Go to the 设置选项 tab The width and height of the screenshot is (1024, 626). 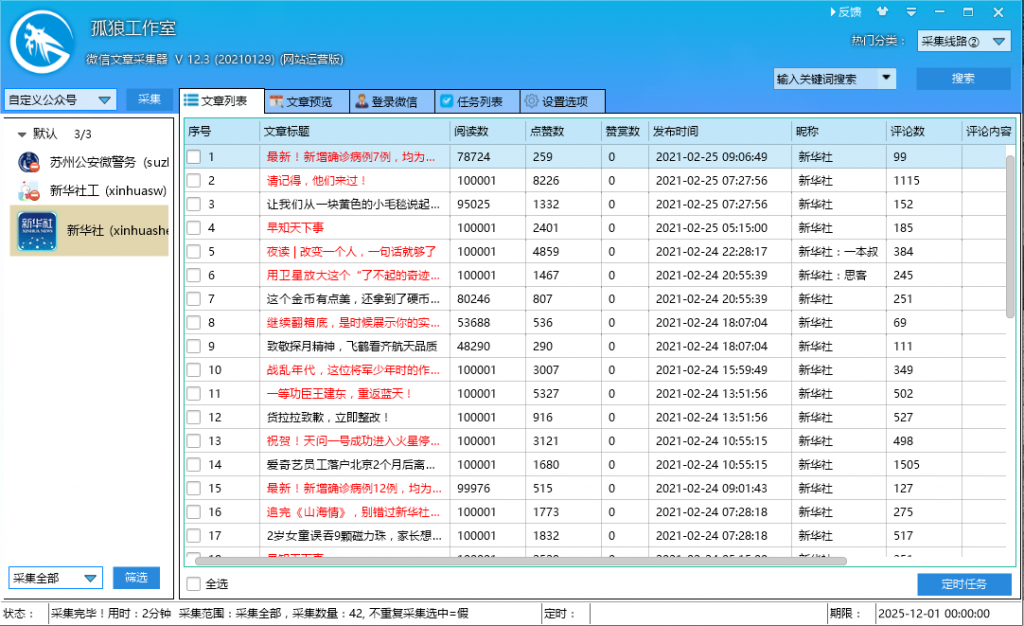(562, 102)
